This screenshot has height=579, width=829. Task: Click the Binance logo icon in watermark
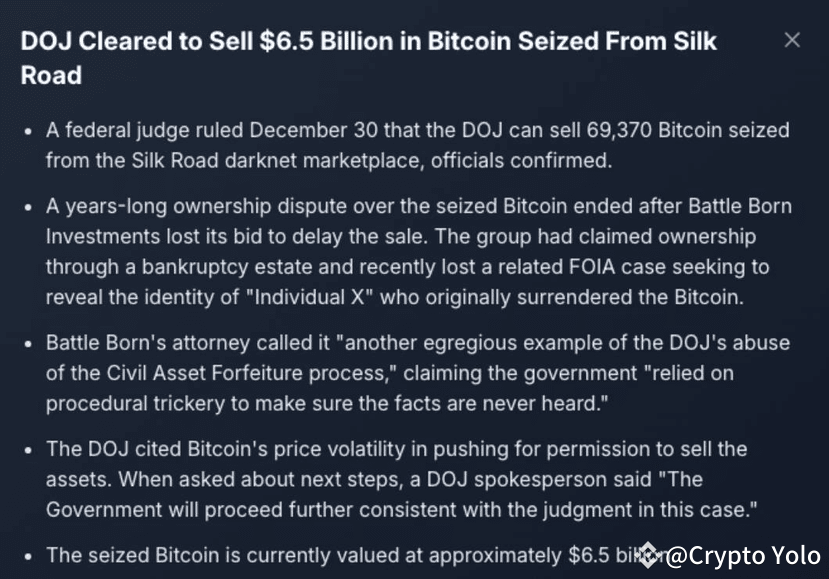click(650, 555)
